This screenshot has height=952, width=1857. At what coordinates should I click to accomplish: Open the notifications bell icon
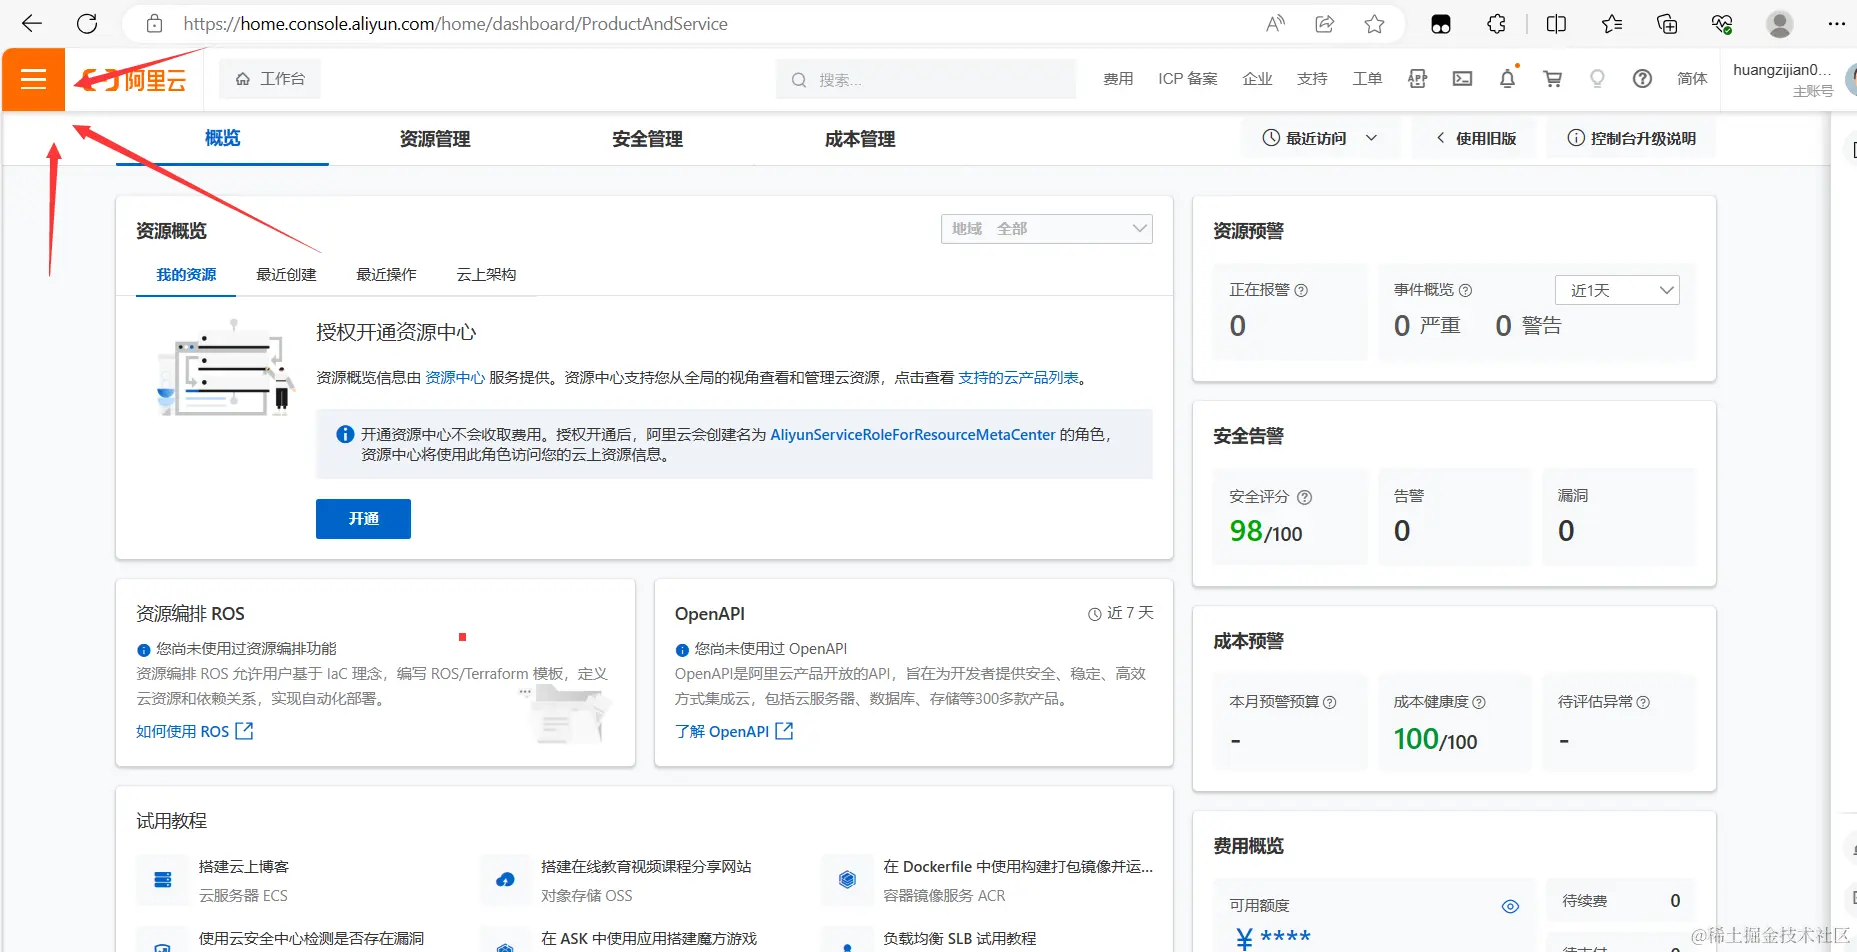pyautogui.click(x=1508, y=79)
